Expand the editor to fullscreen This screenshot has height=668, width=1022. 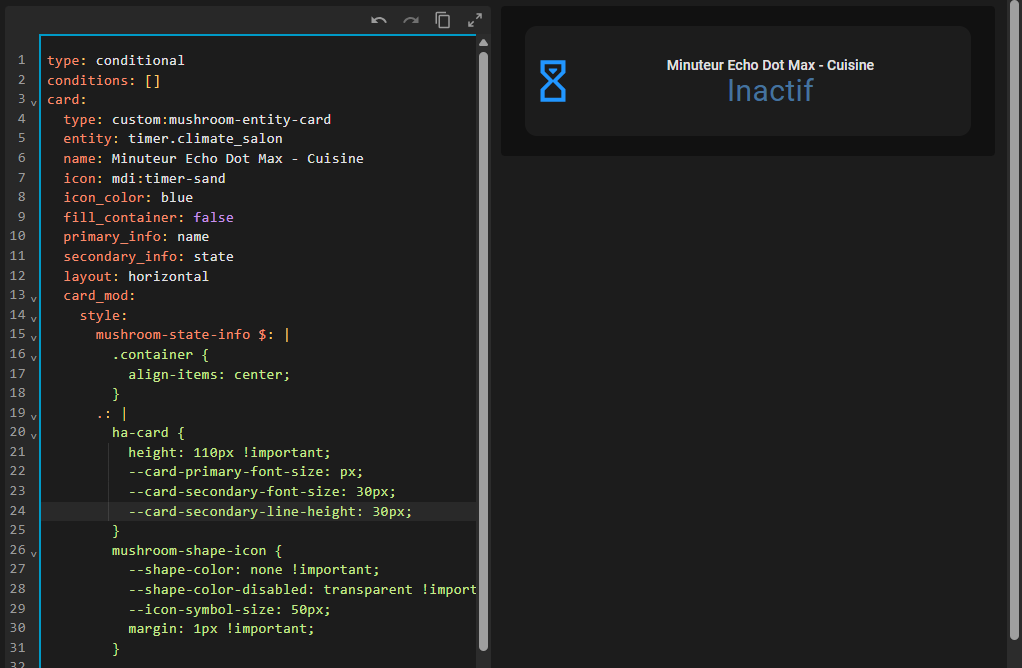point(475,20)
